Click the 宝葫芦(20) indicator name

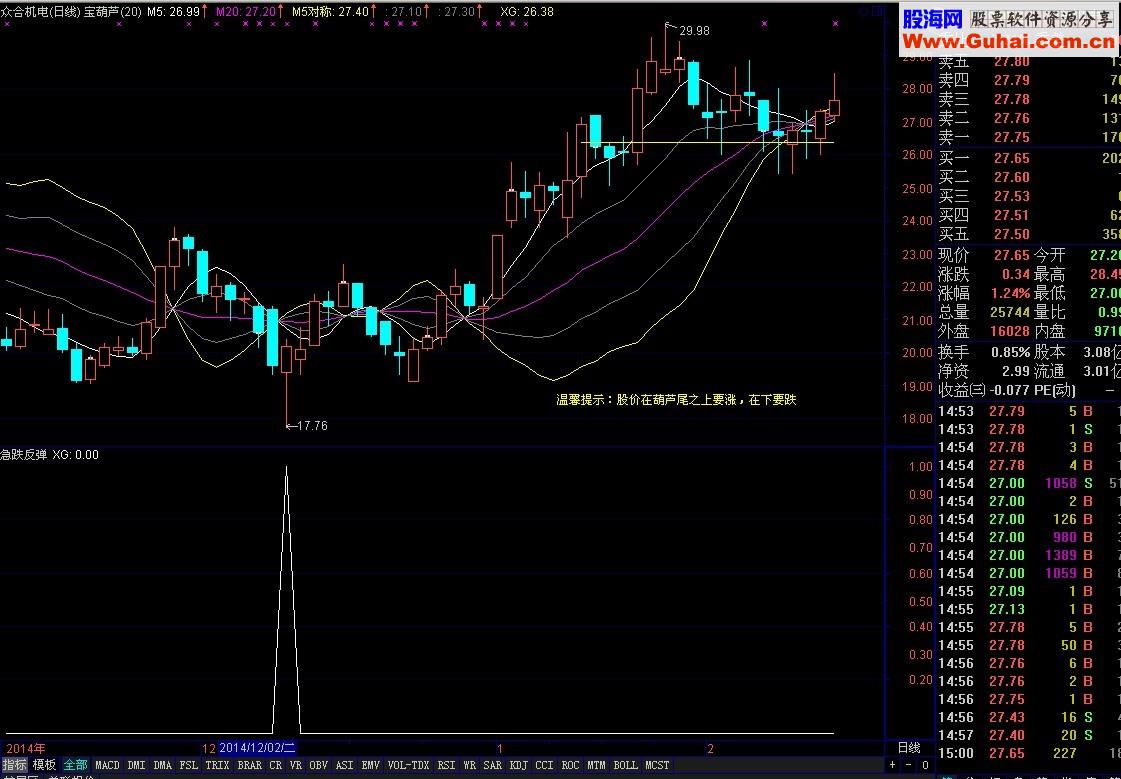point(113,11)
